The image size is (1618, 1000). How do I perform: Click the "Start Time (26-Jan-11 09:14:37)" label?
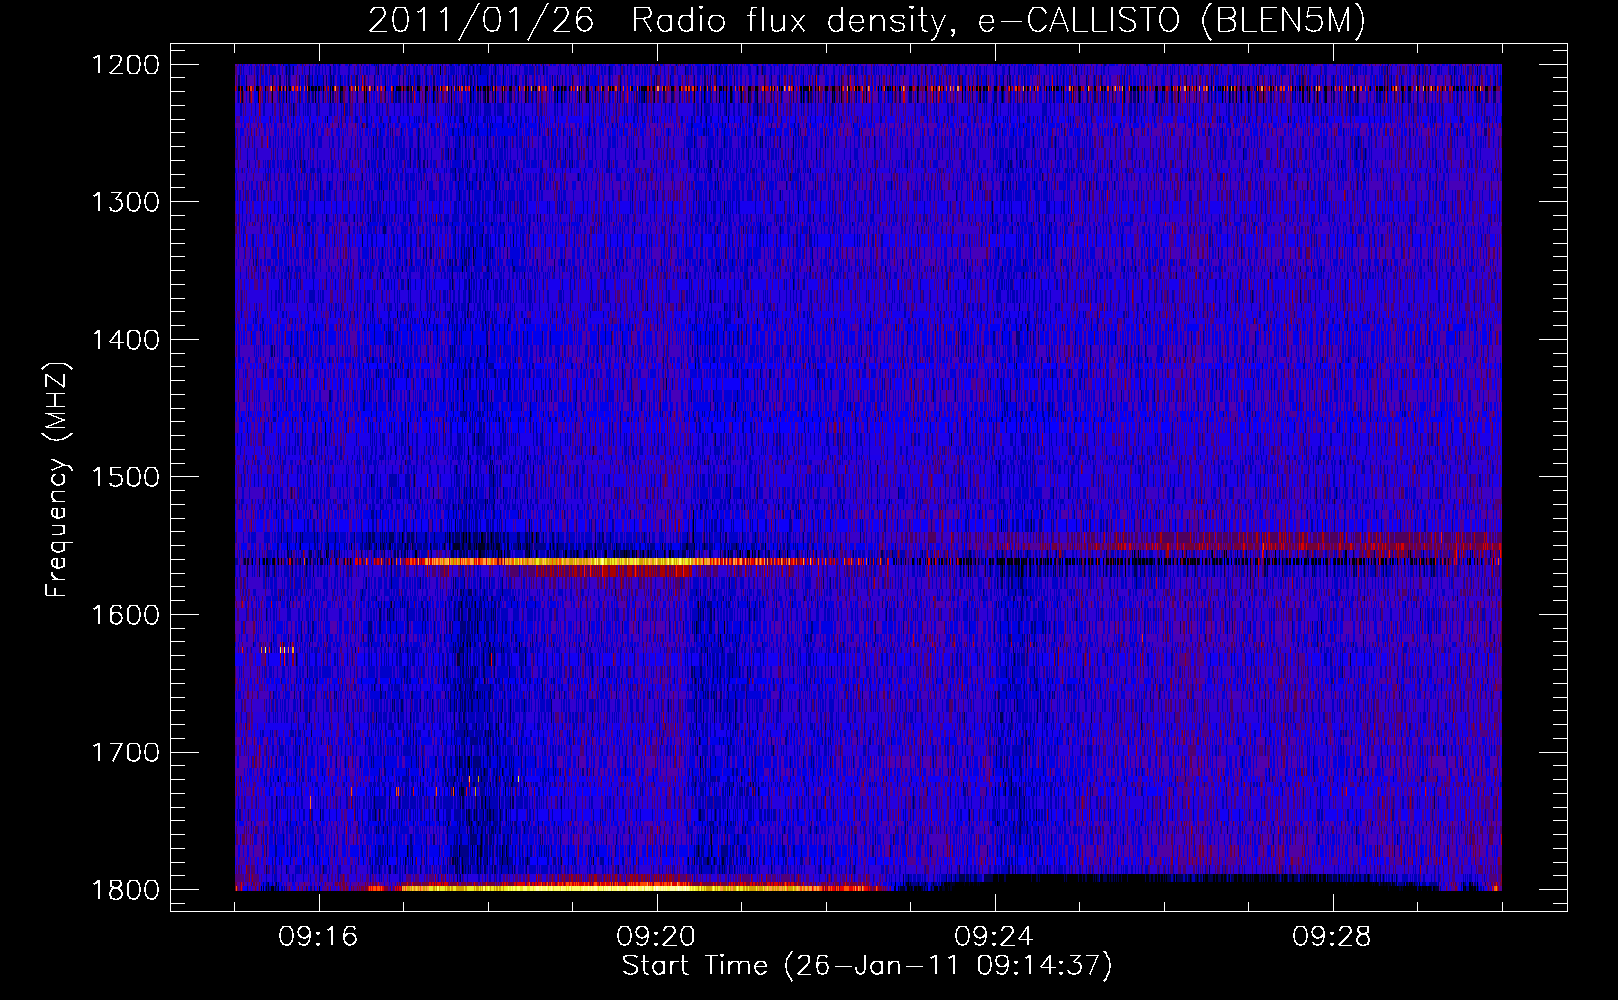(x=867, y=966)
